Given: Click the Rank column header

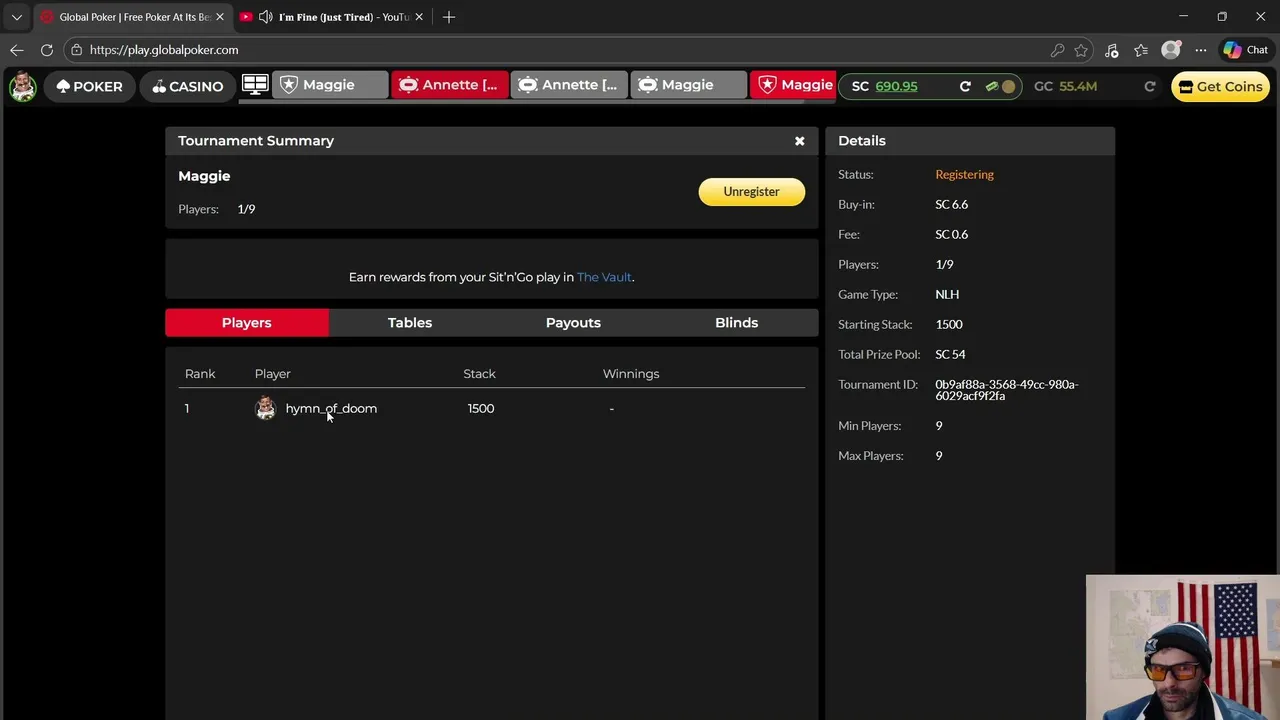Looking at the screenshot, I should click(x=200, y=373).
